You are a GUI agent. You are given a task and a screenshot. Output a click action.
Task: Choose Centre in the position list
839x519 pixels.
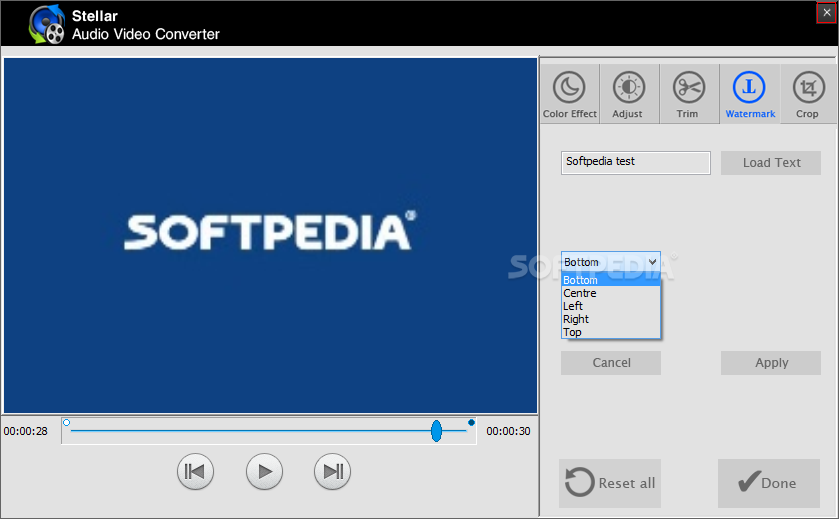tap(611, 293)
